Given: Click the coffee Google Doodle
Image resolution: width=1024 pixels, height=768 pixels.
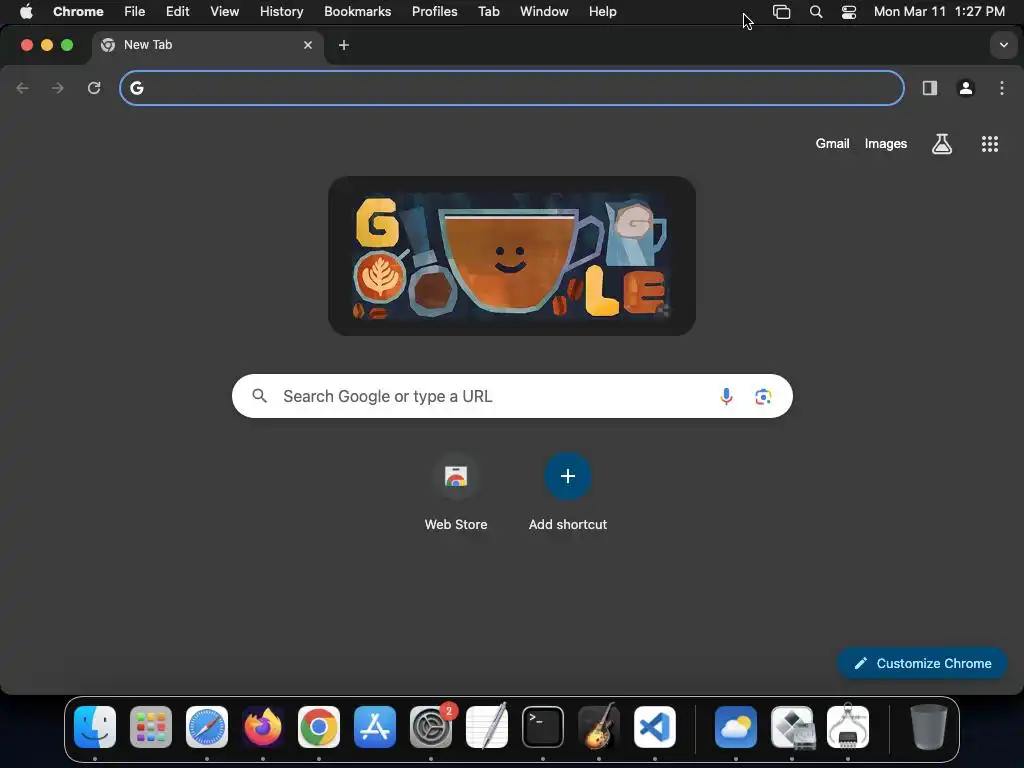Looking at the screenshot, I should click(512, 256).
